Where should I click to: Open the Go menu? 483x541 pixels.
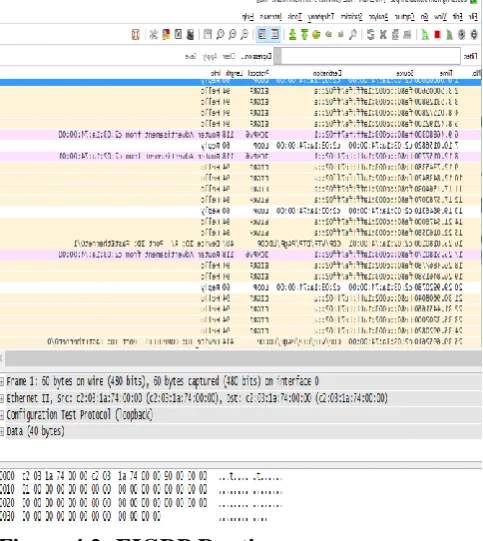click(424, 17)
